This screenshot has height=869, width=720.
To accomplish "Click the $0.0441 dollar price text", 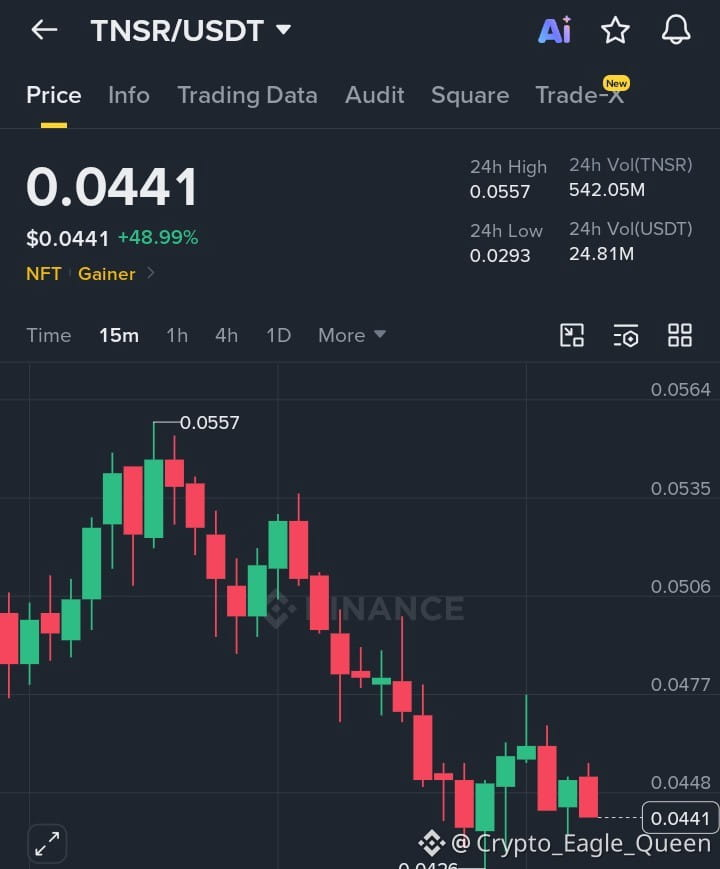I will [x=68, y=238].
